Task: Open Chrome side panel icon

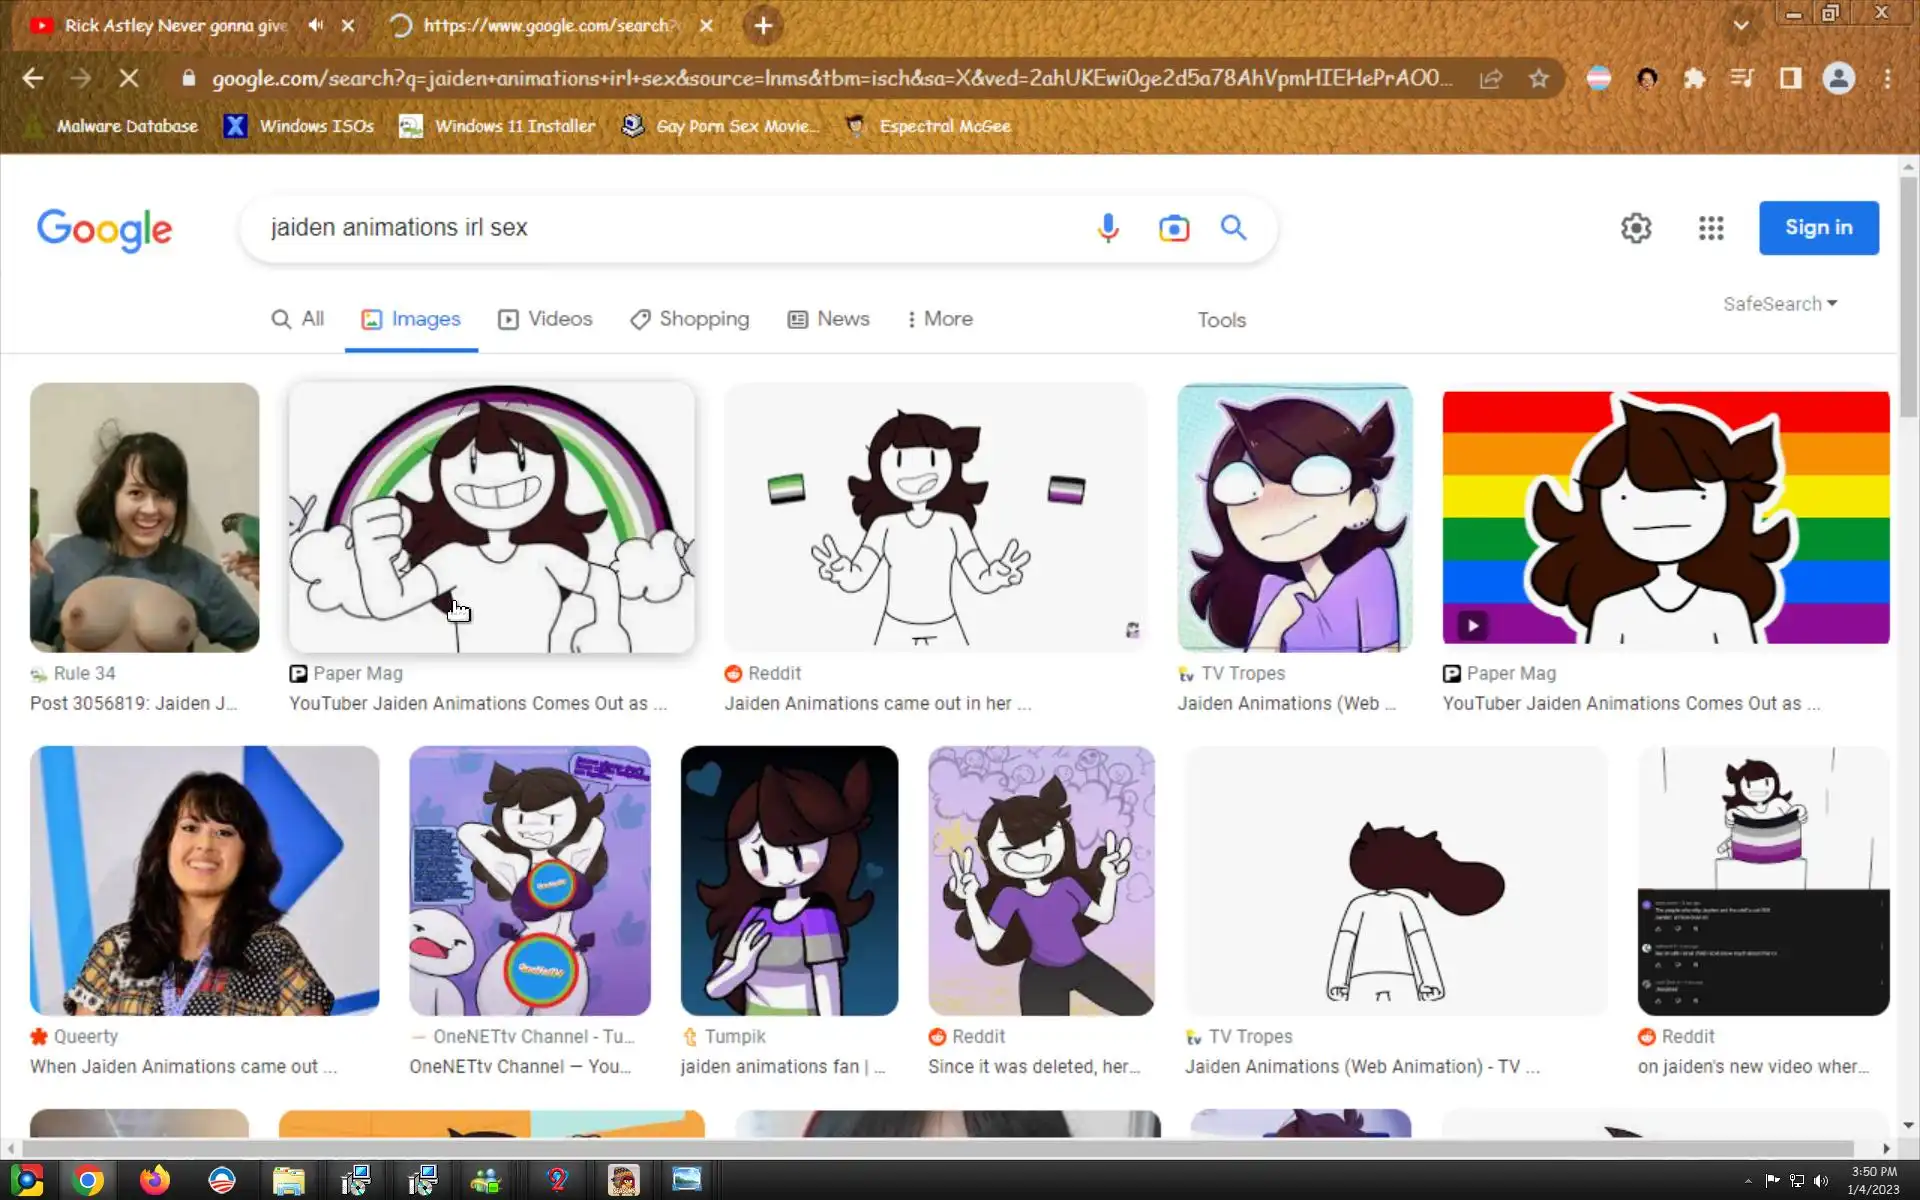Action: 1790,78
